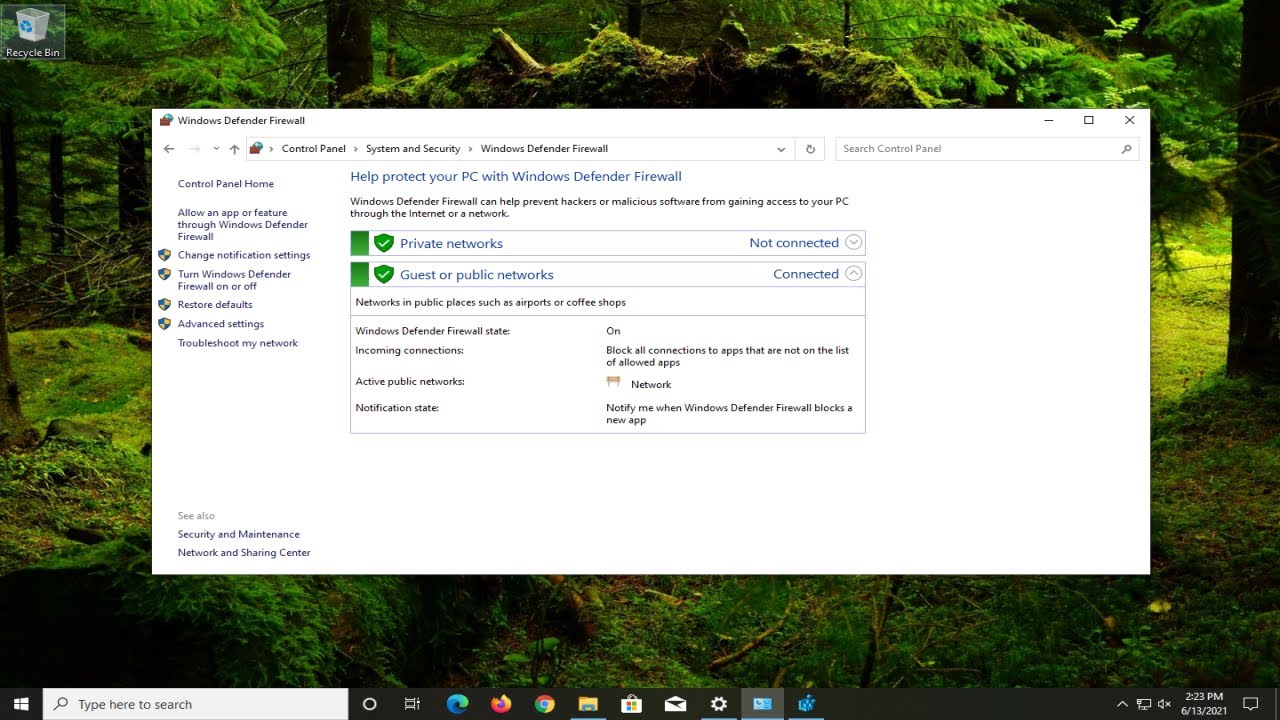Launch Google Chrome from taskbar
1280x720 pixels.
[544, 704]
